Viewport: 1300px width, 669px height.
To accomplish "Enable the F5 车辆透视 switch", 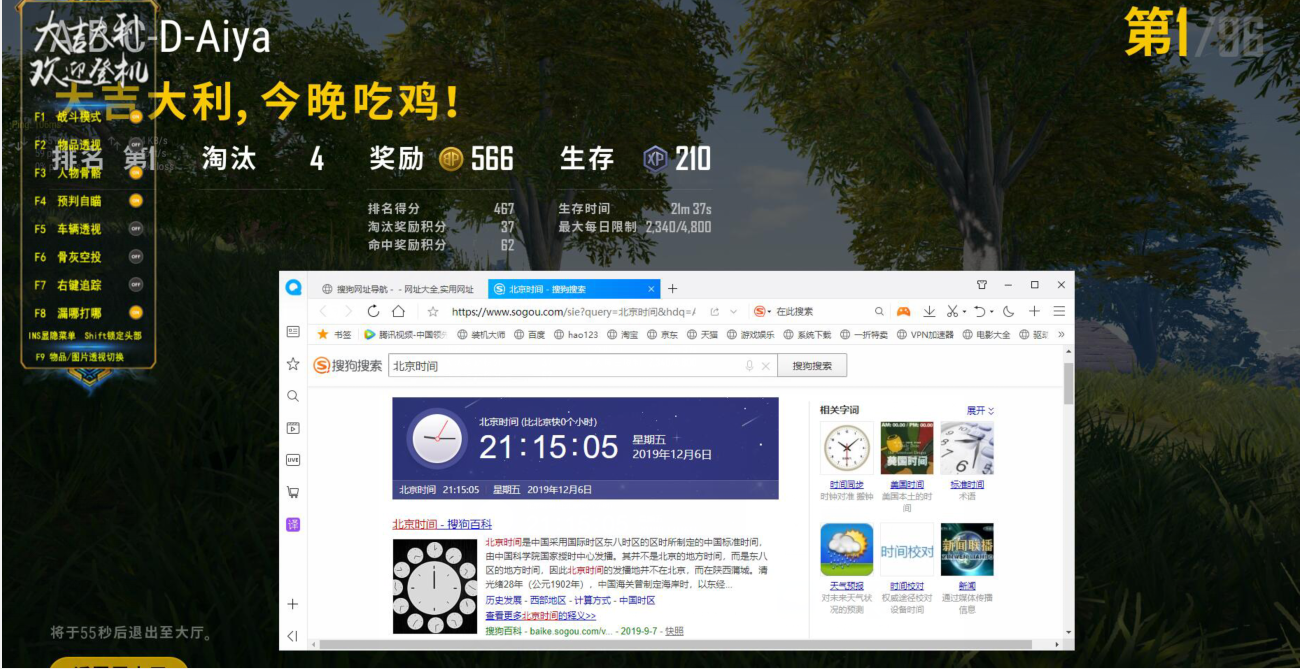I will click(x=136, y=229).
